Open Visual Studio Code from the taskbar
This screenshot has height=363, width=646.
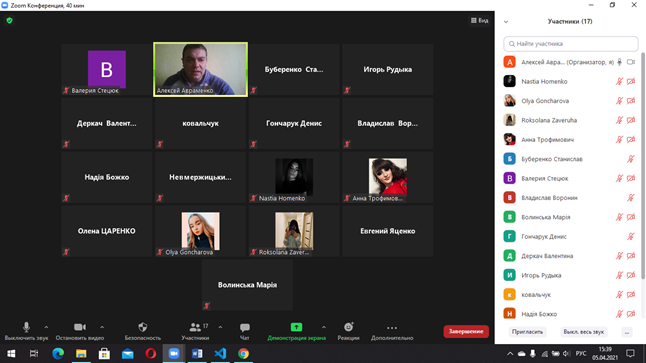click(220, 354)
